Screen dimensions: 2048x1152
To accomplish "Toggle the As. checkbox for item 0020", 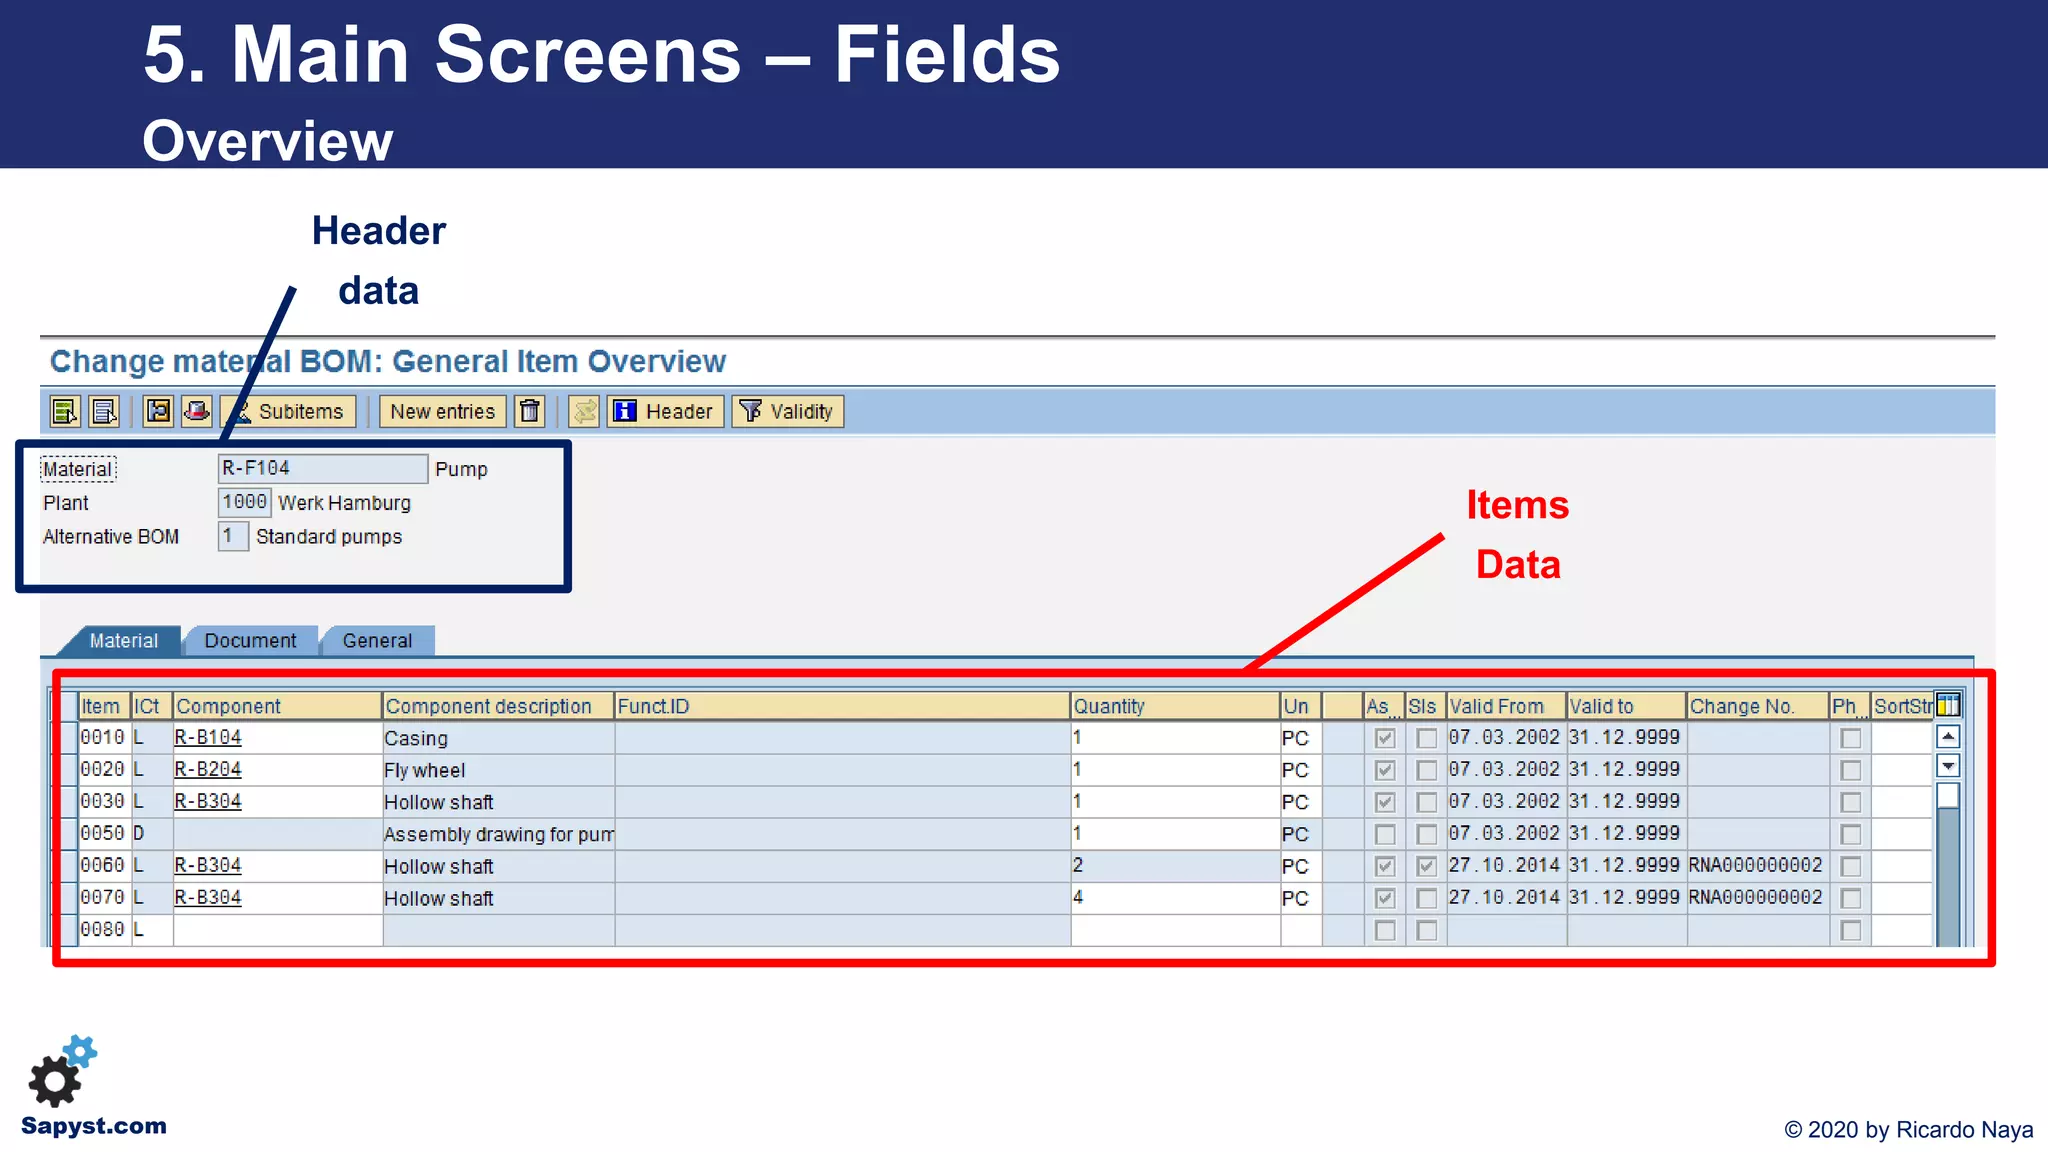I will (x=1384, y=770).
